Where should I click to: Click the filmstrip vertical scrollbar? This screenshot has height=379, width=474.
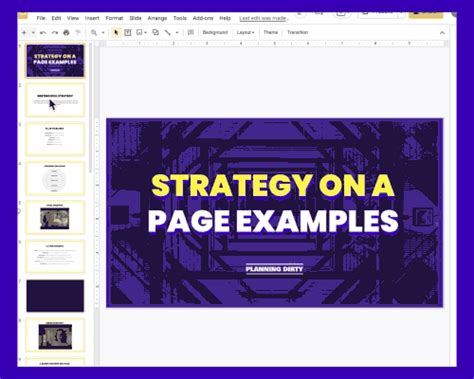pos(90,107)
